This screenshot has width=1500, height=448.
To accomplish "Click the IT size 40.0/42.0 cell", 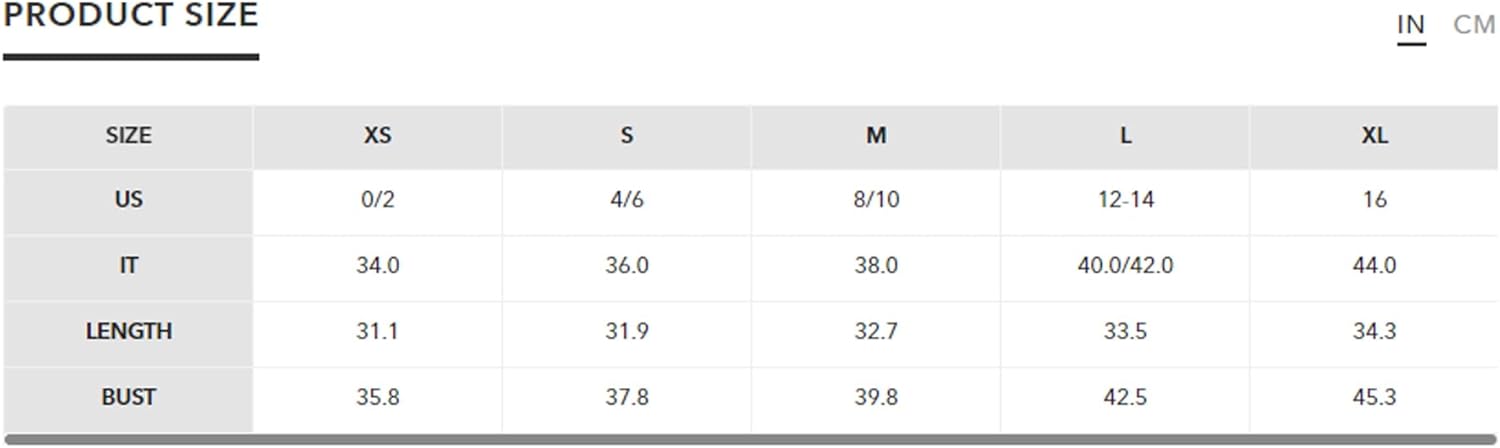I will tap(1125, 266).
